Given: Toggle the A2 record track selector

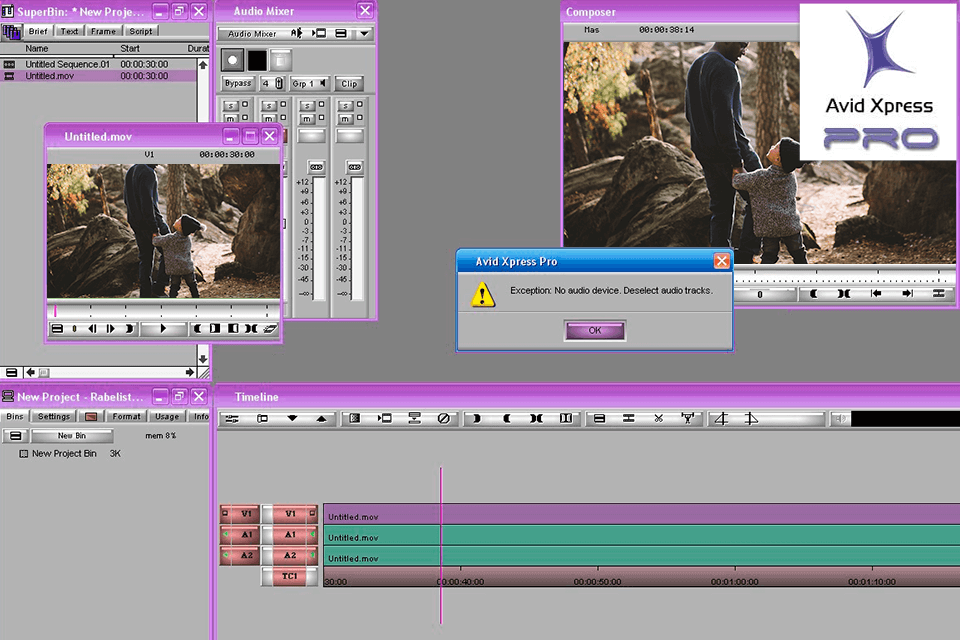Looking at the screenshot, I should pos(290,556).
